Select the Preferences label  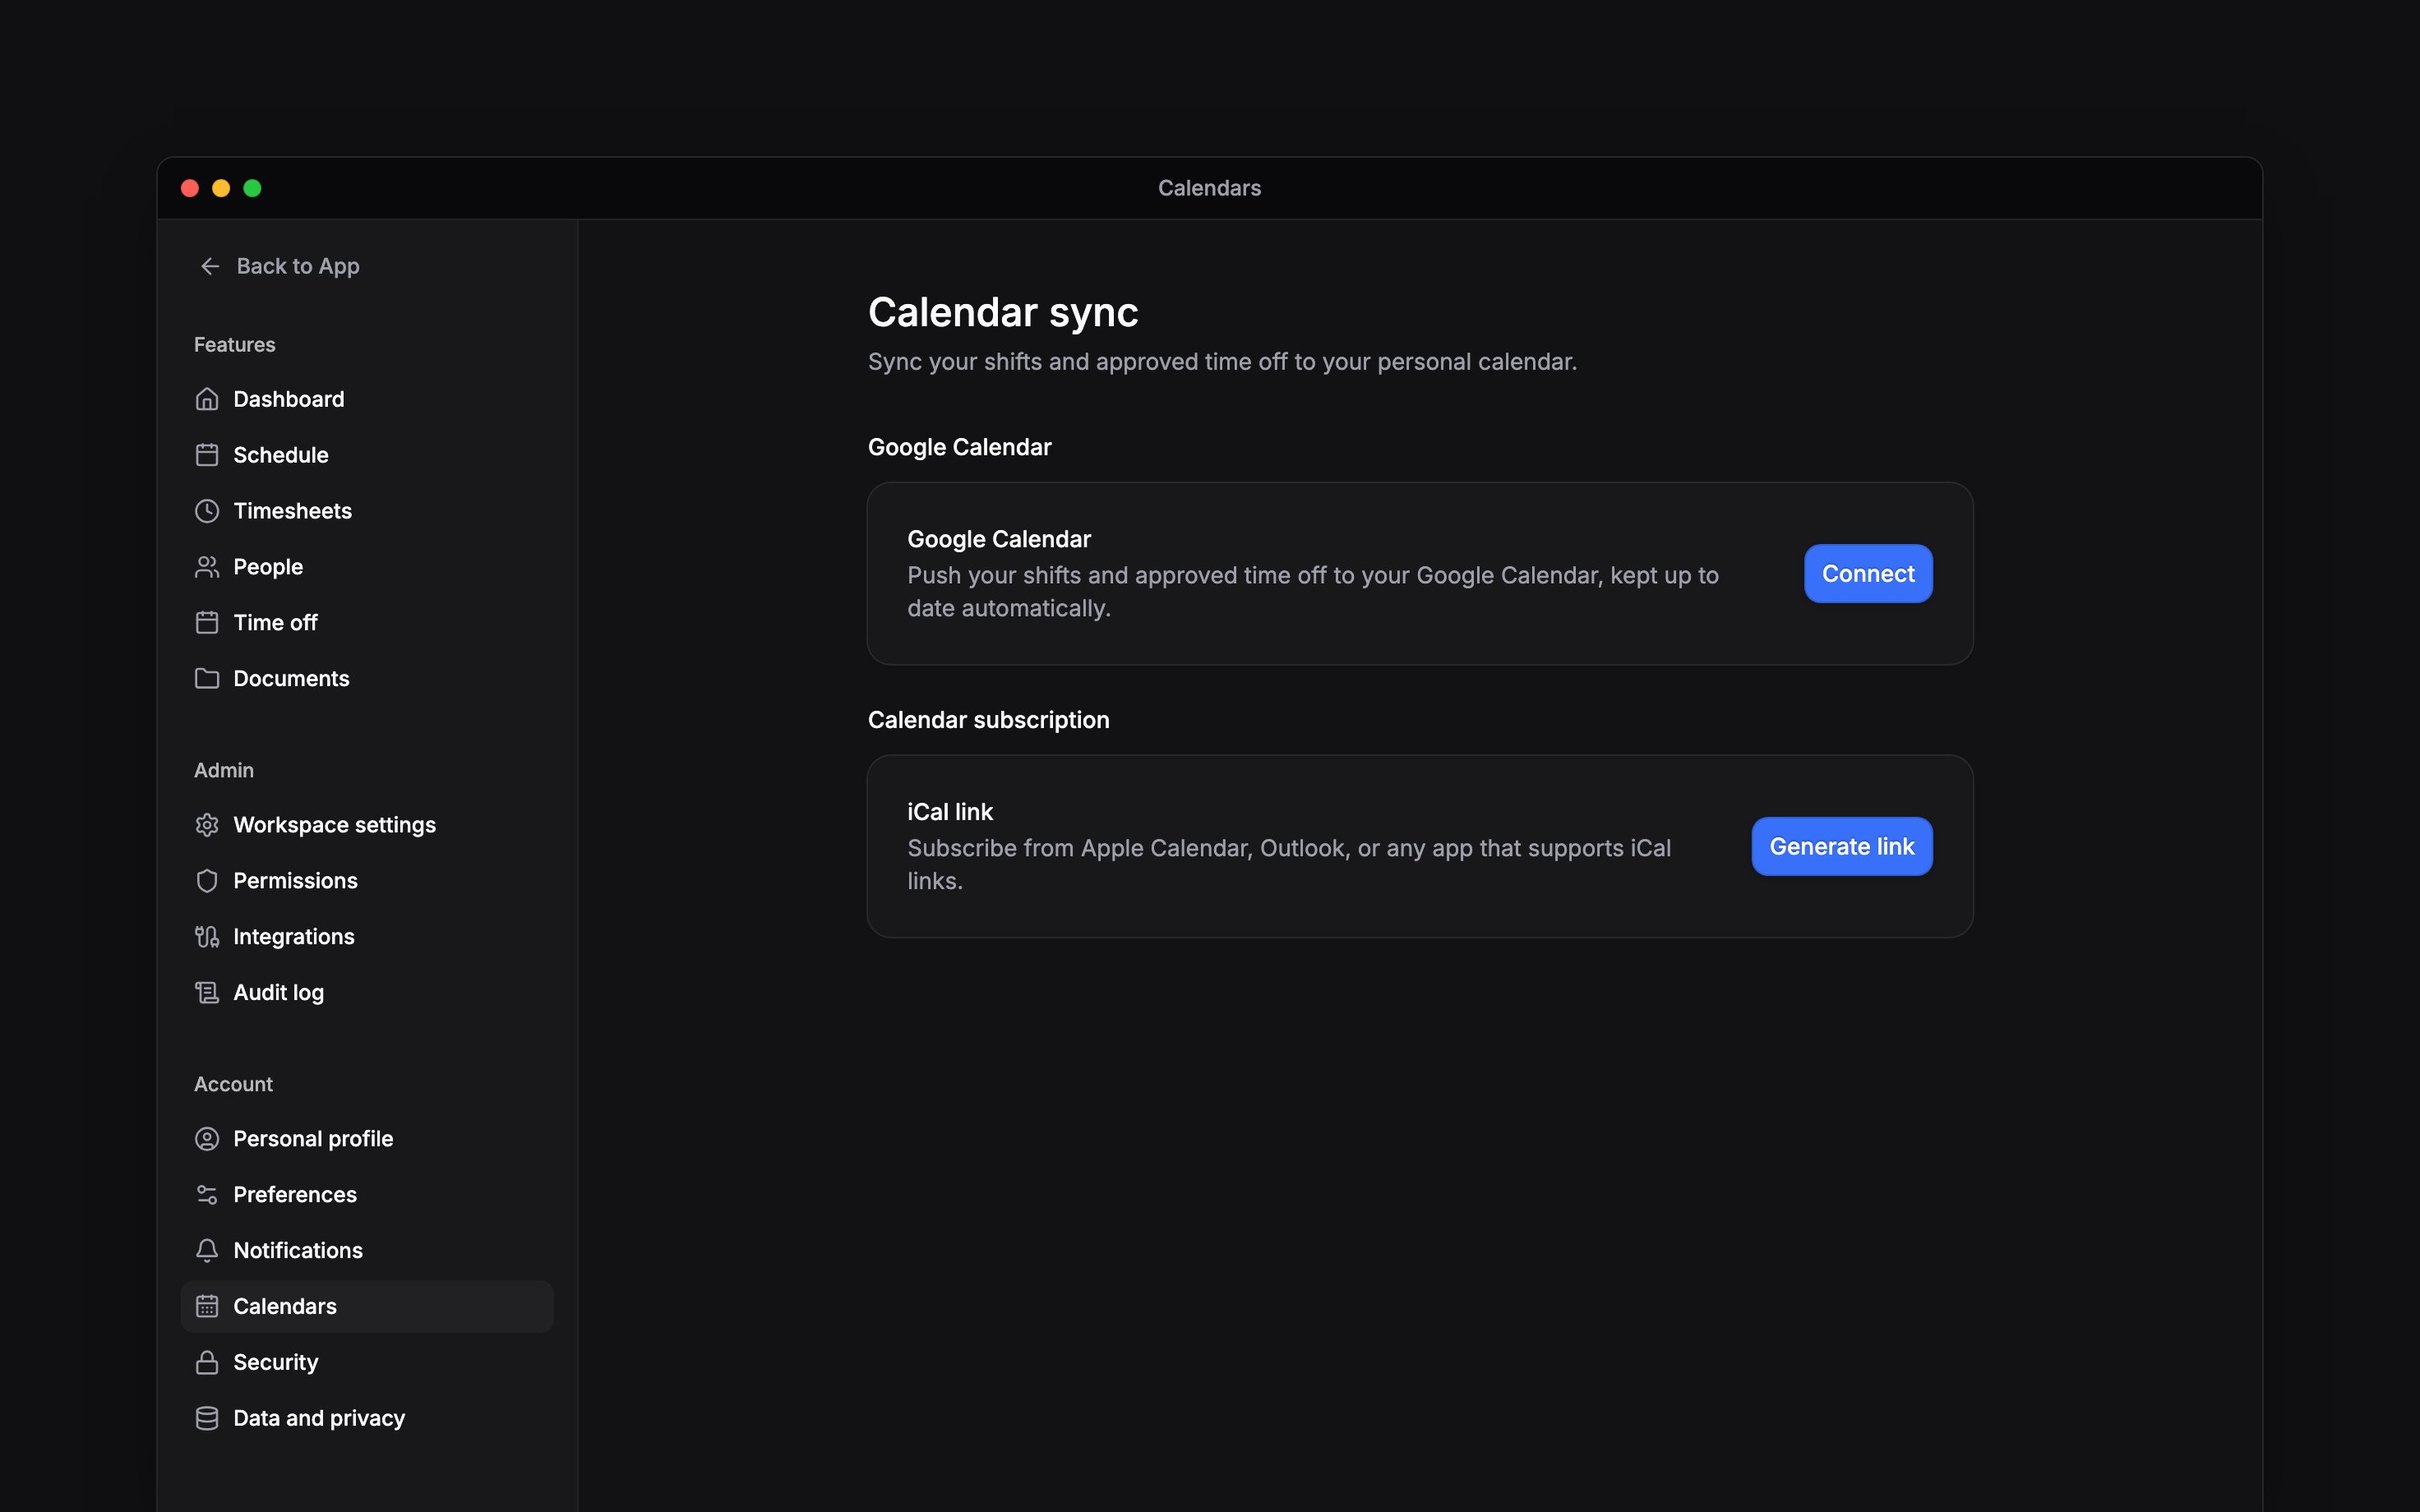295,1195
